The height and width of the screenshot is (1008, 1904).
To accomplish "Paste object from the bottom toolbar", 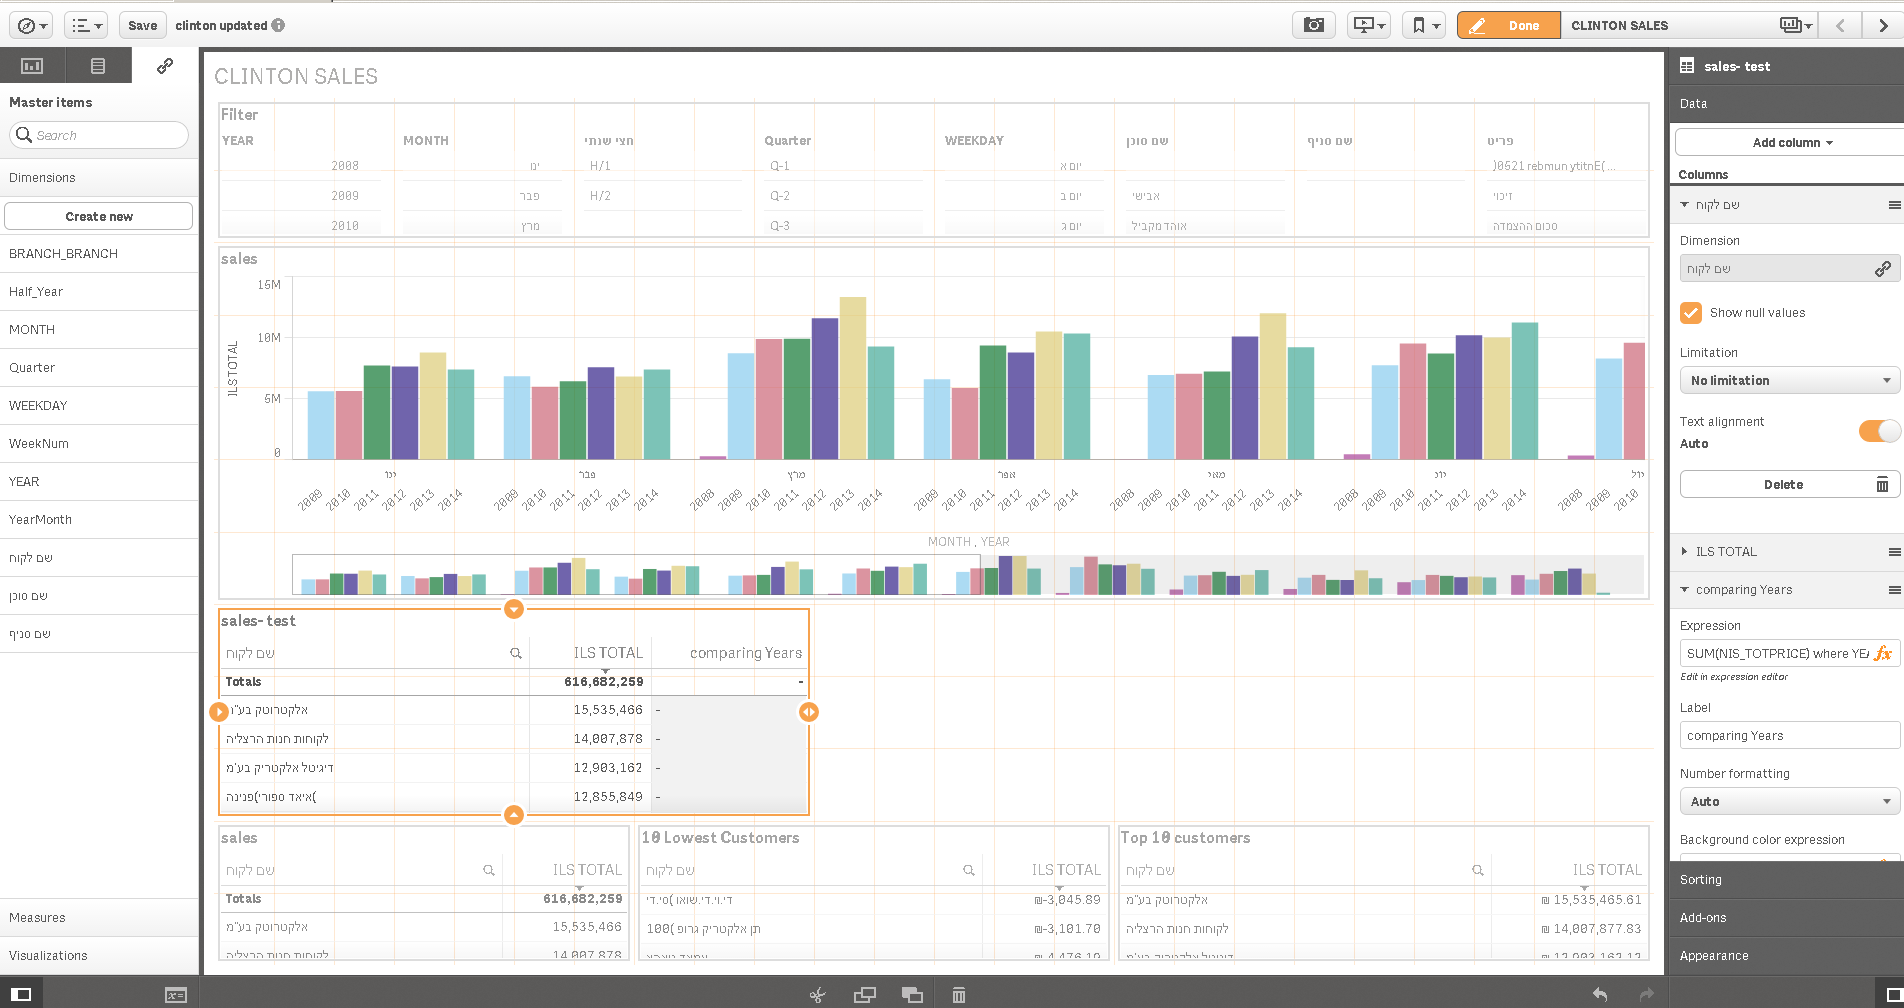I will pyautogui.click(x=911, y=994).
